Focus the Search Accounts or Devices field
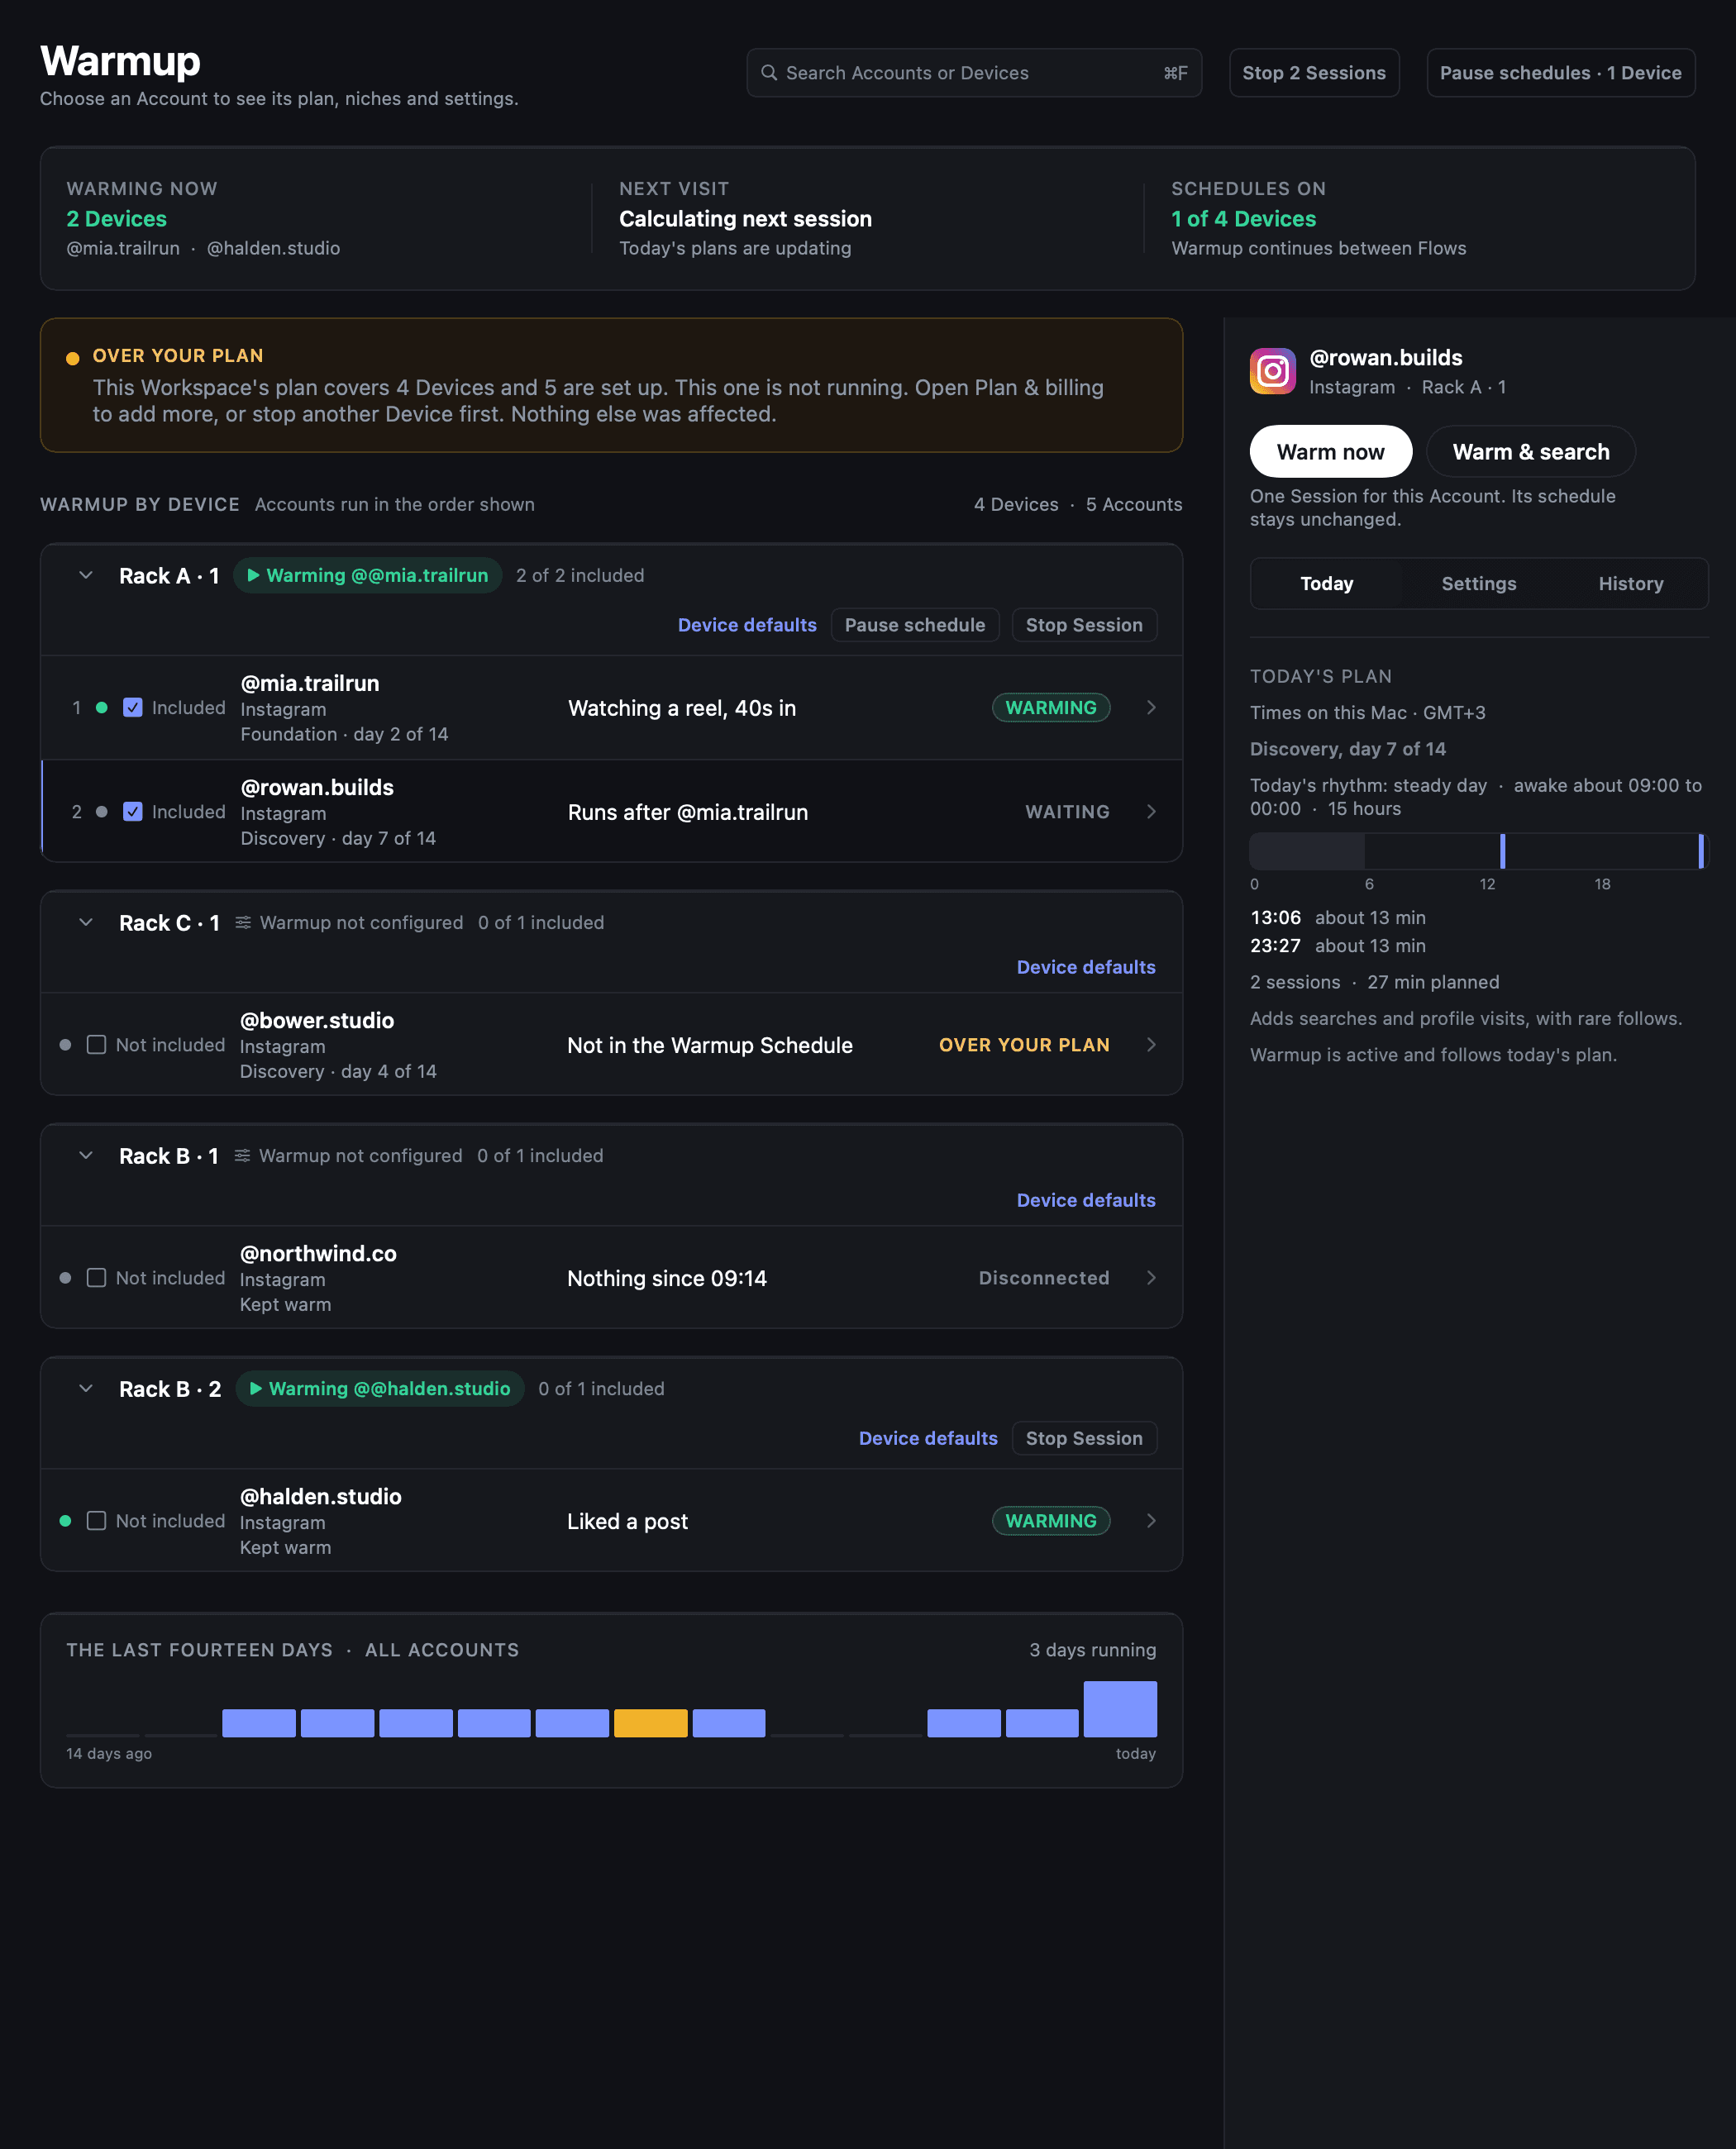The image size is (1736, 2149). point(973,73)
